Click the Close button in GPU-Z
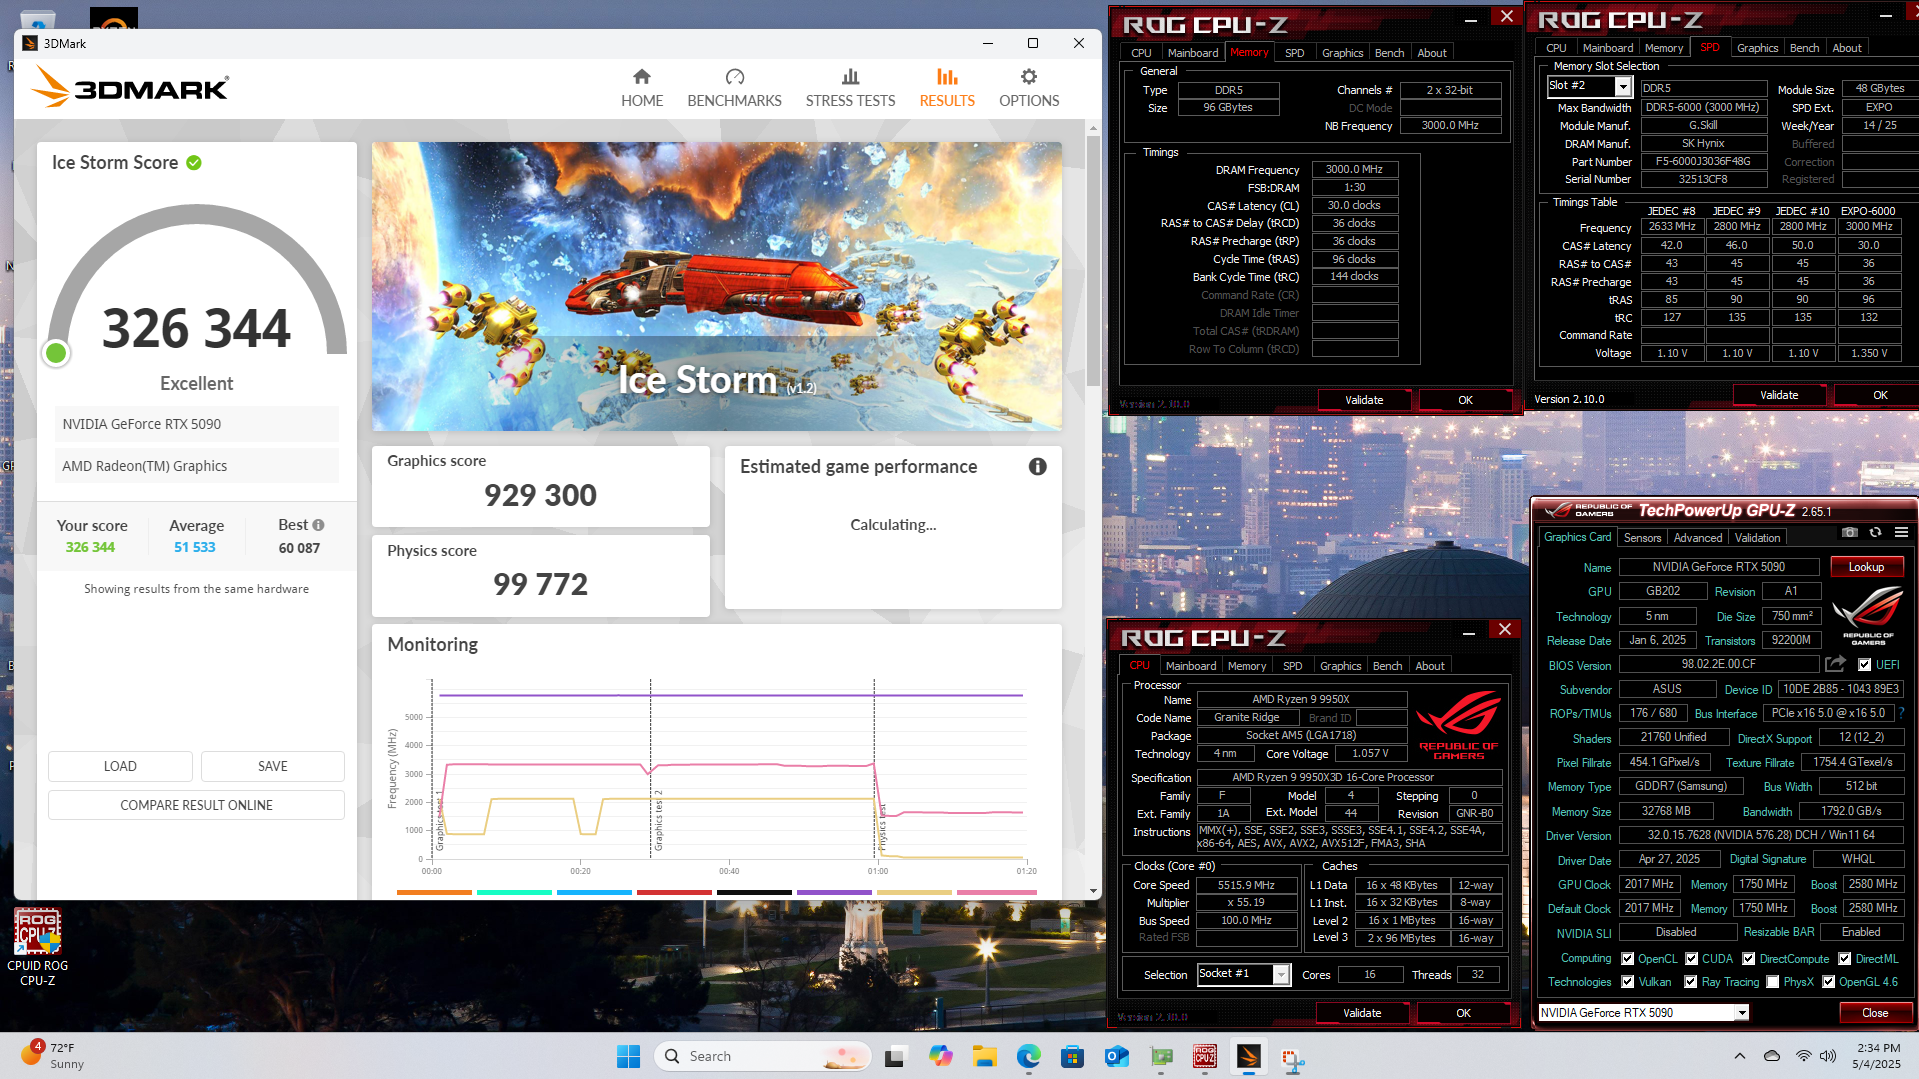Image resolution: width=1919 pixels, height=1079 pixels. (1874, 1013)
